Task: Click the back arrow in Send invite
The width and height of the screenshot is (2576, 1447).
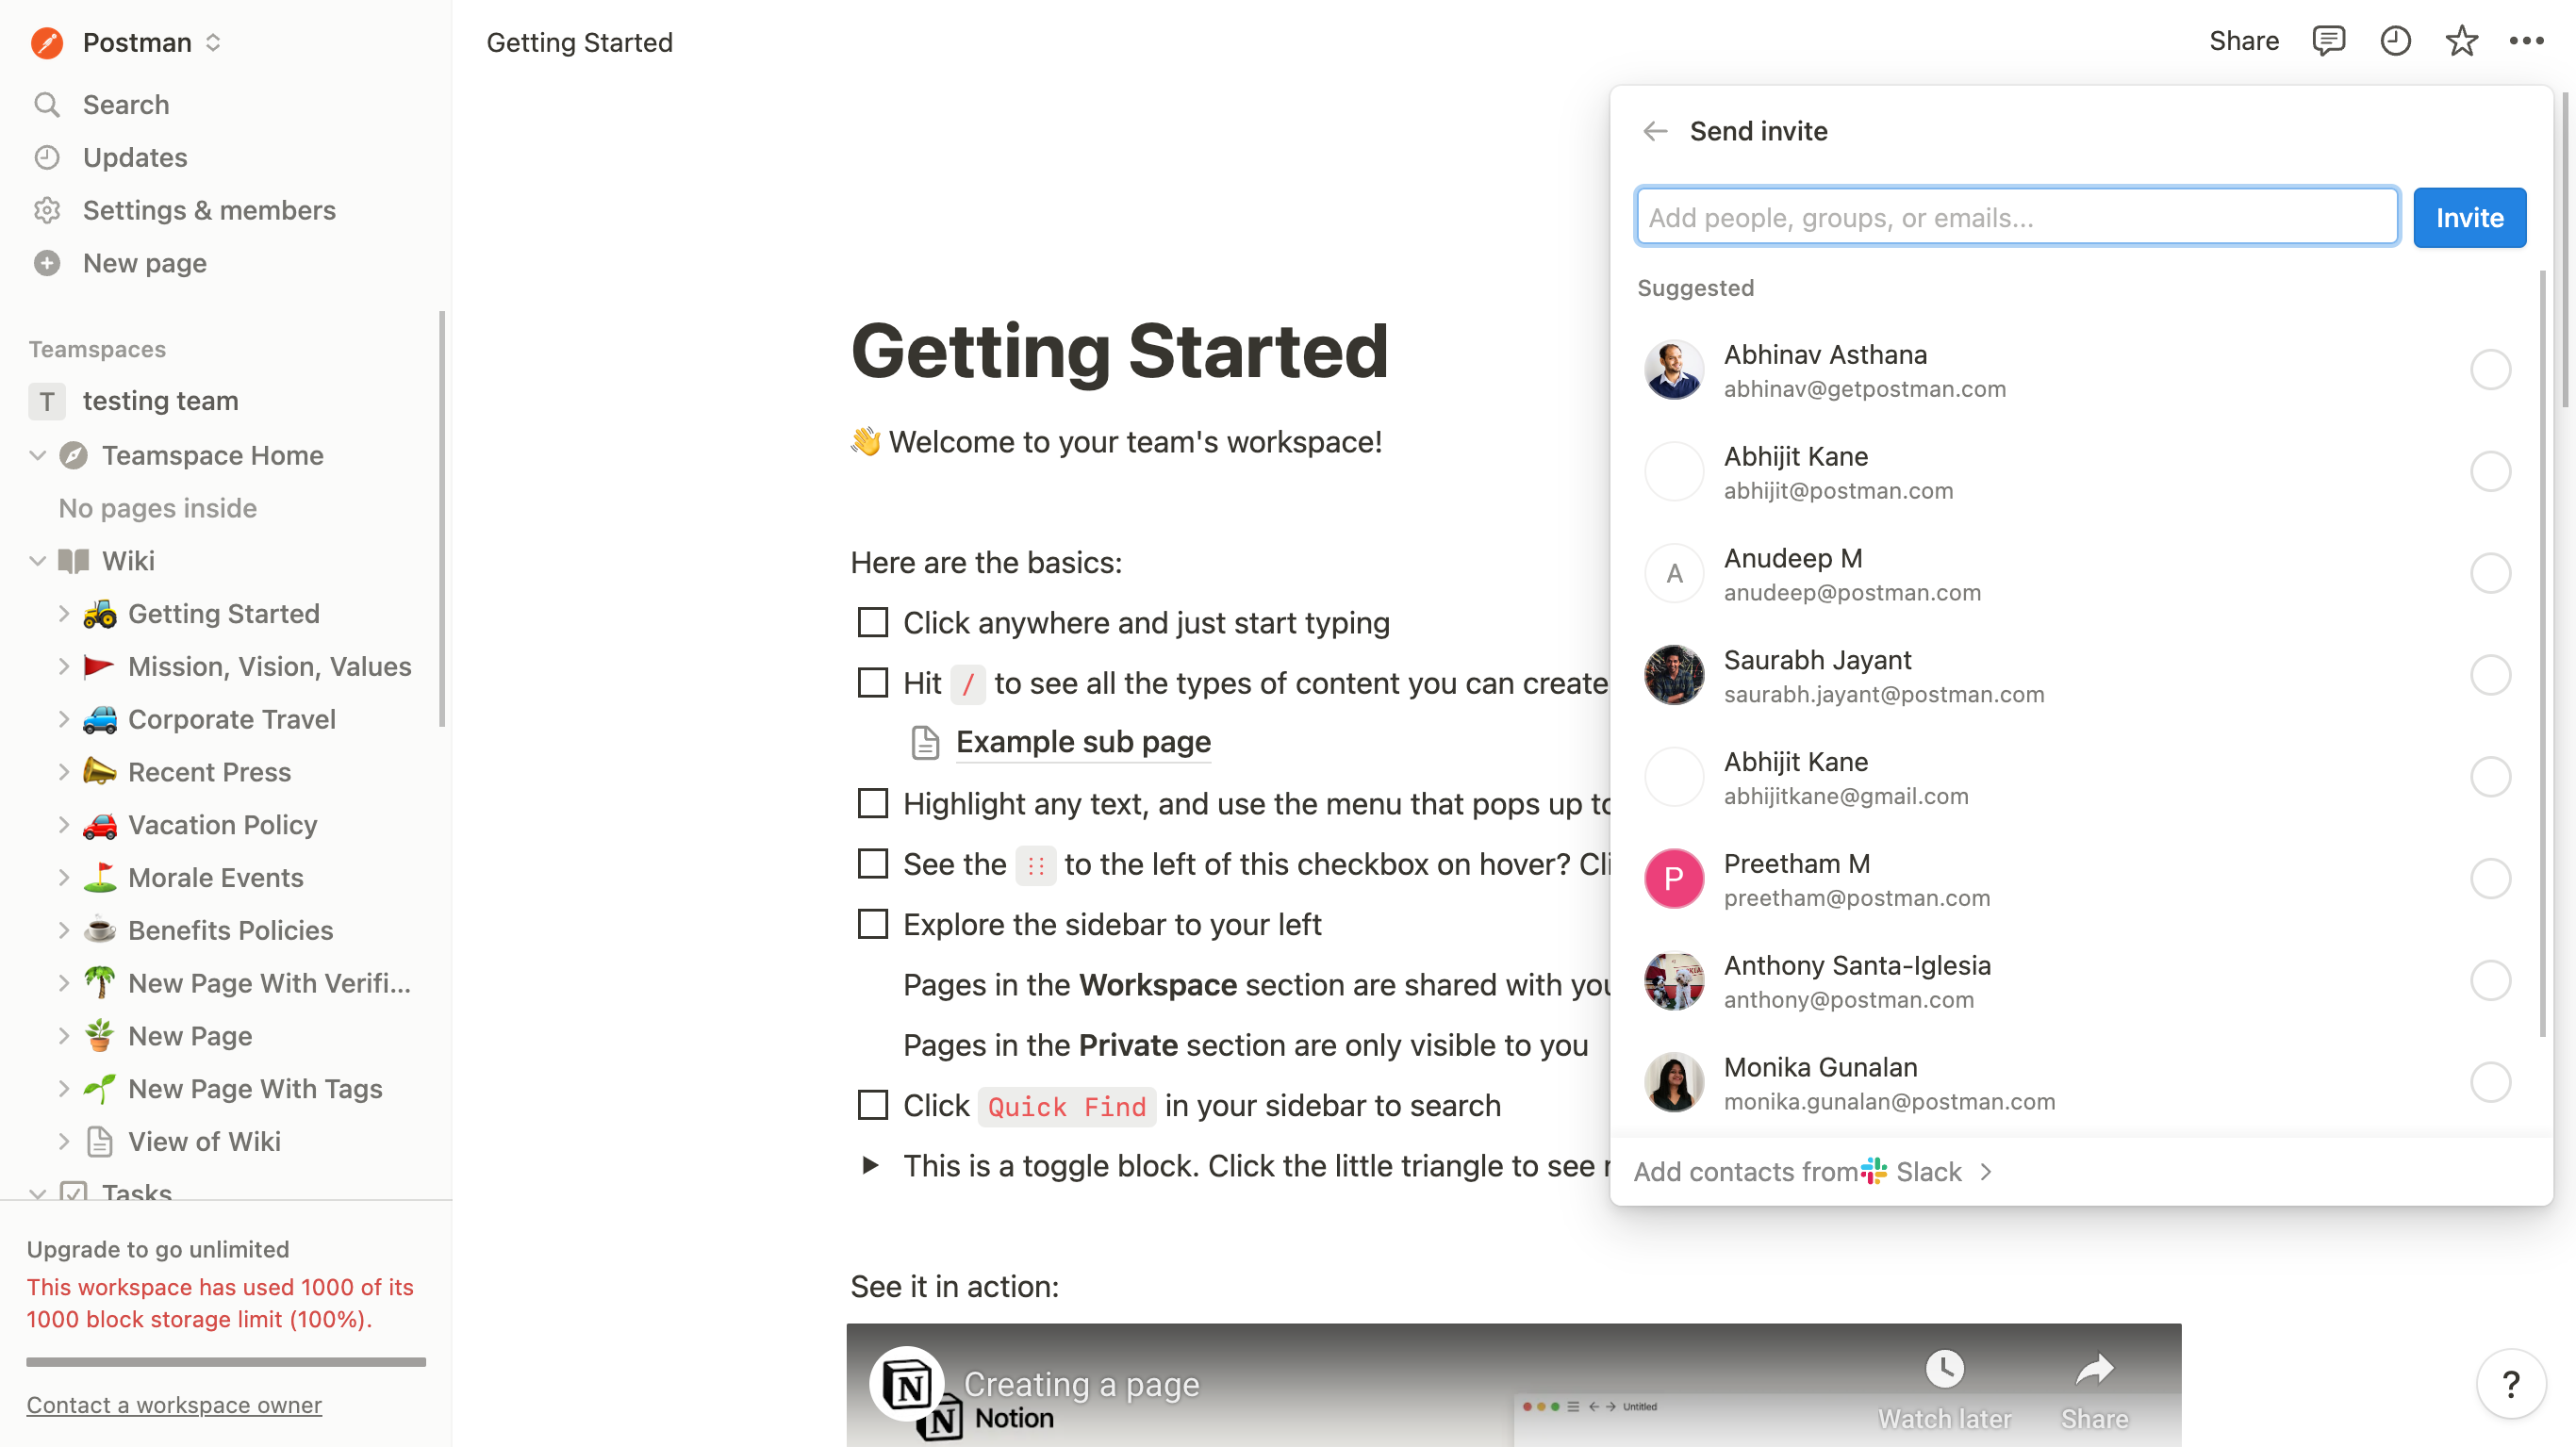Action: pos(1655,131)
